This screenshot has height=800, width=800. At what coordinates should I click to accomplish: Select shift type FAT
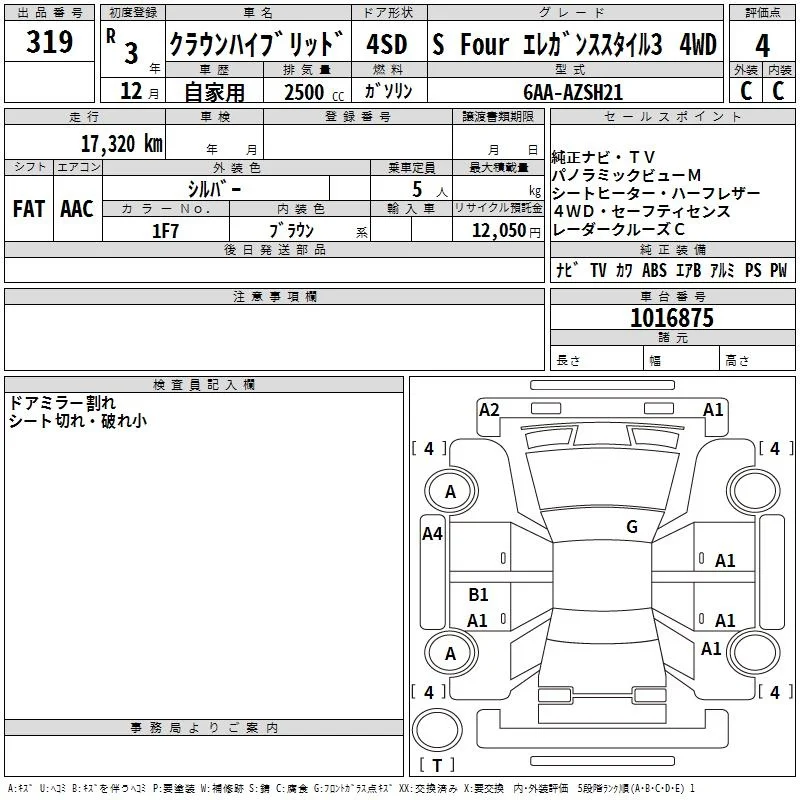pos(29,209)
